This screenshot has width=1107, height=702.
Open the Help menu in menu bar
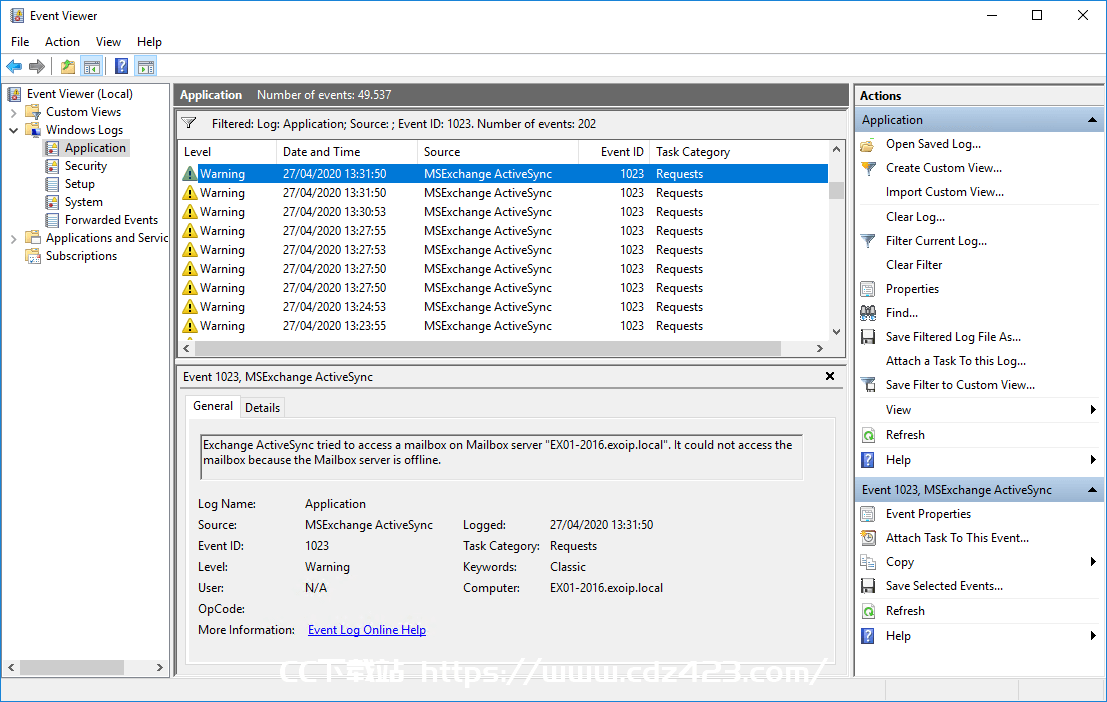click(x=150, y=42)
